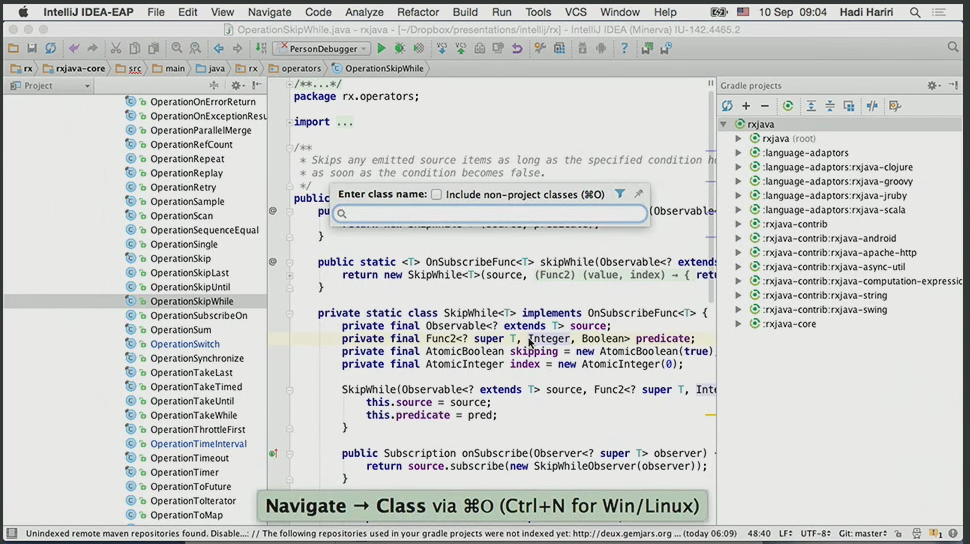Click the Execute Gradle task green icon
970x544 pixels.
pos(788,106)
